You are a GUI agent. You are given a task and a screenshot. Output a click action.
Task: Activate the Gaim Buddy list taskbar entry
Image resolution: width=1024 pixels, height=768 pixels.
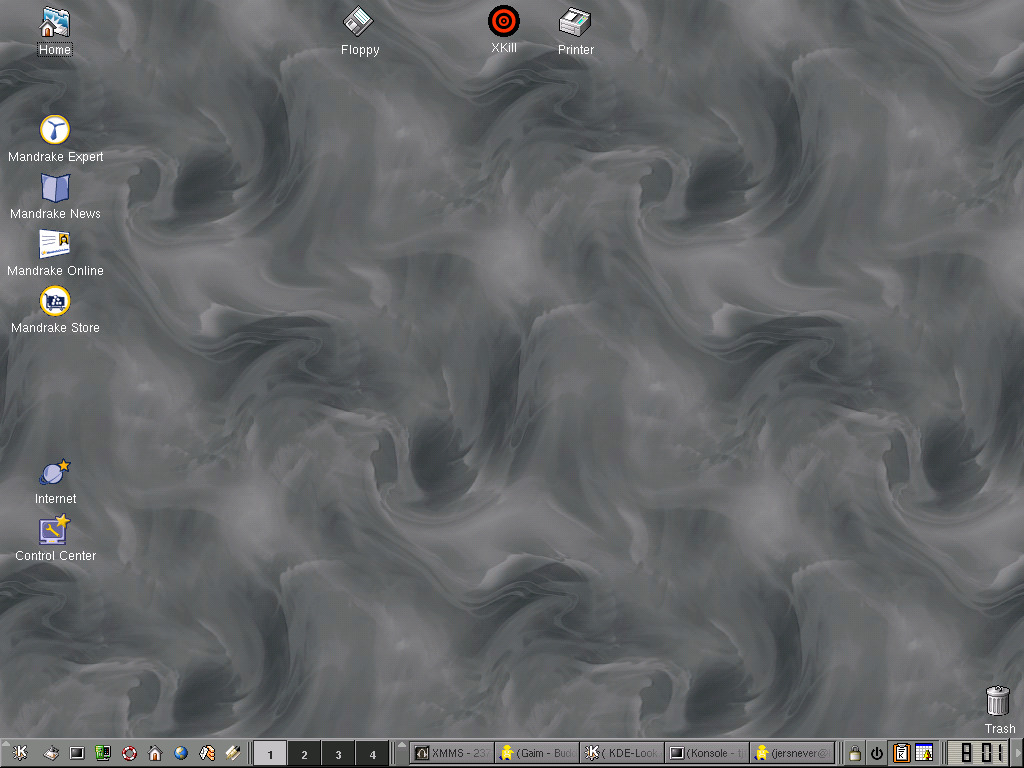(537, 754)
